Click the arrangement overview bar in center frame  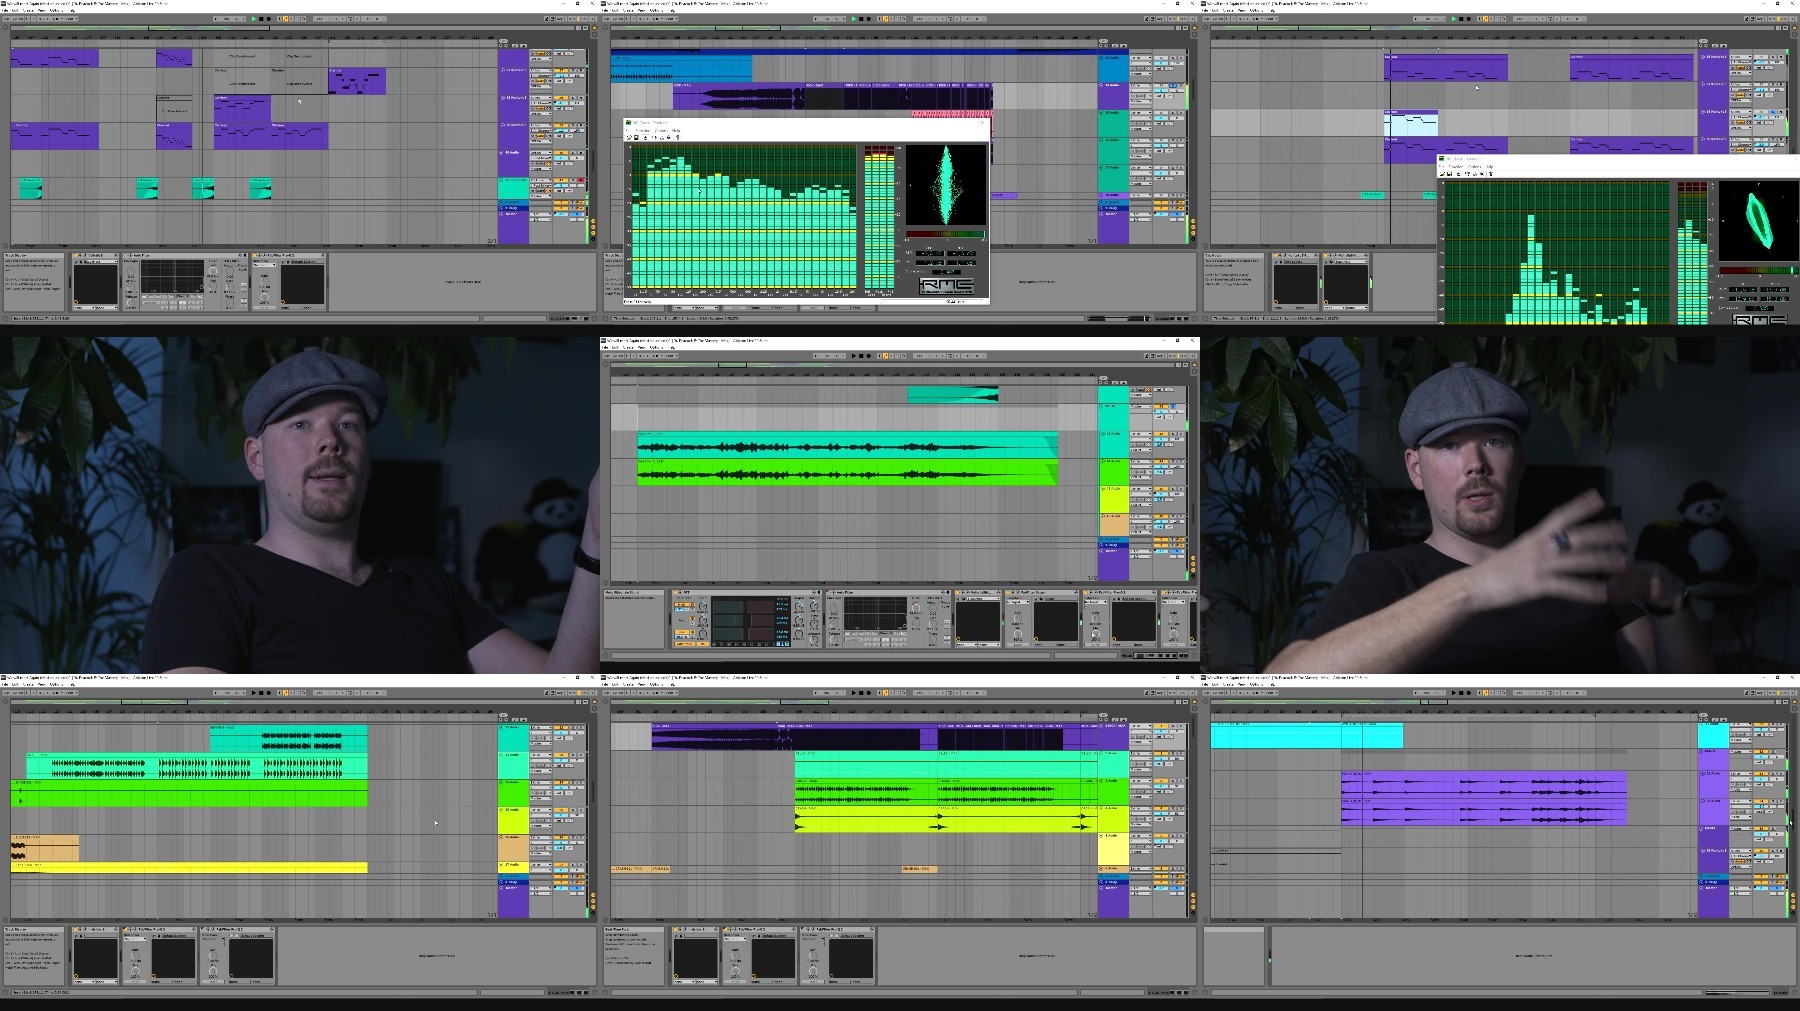(892, 365)
